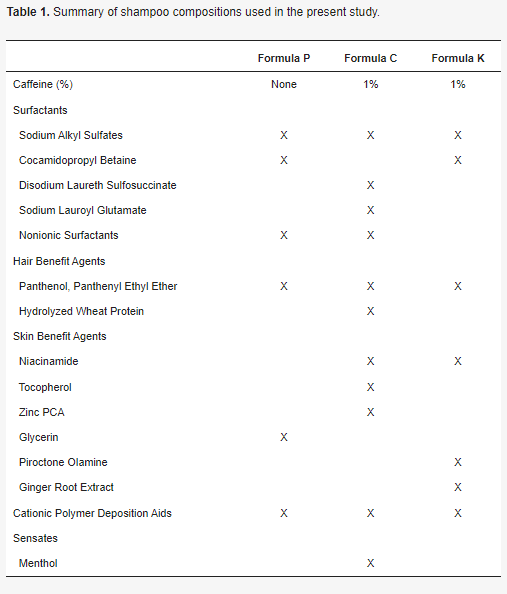Click the Piroctone Olamine row label
The width and height of the screenshot is (507, 594).
63,462
